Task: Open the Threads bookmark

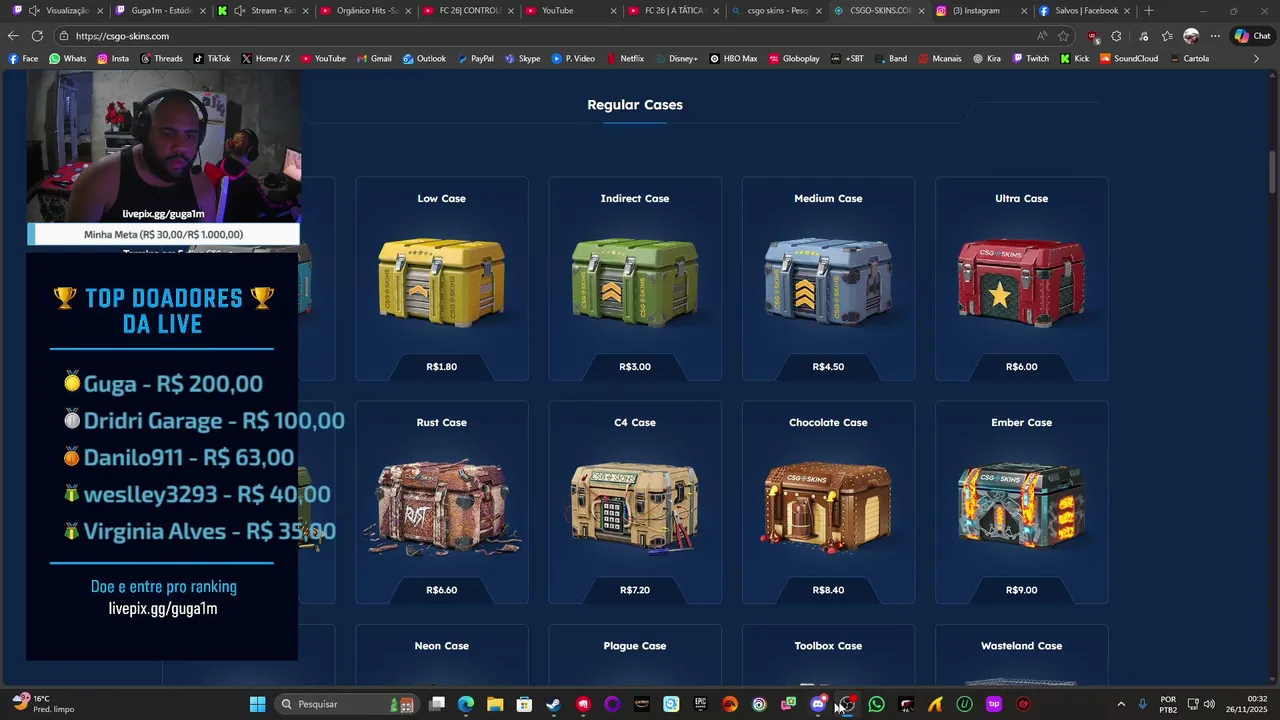Action: [x=161, y=59]
